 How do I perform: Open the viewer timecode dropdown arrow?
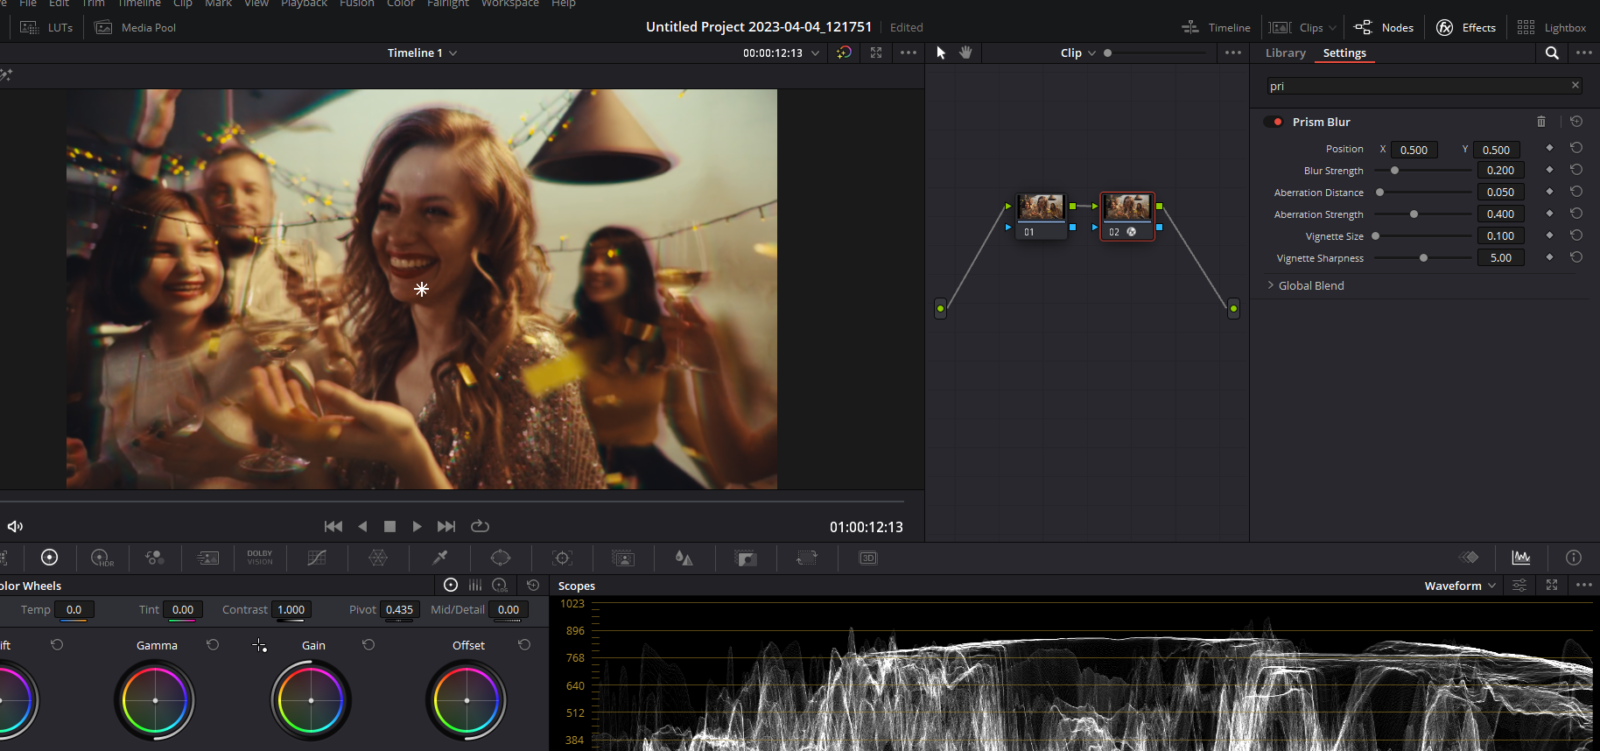pos(815,53)
